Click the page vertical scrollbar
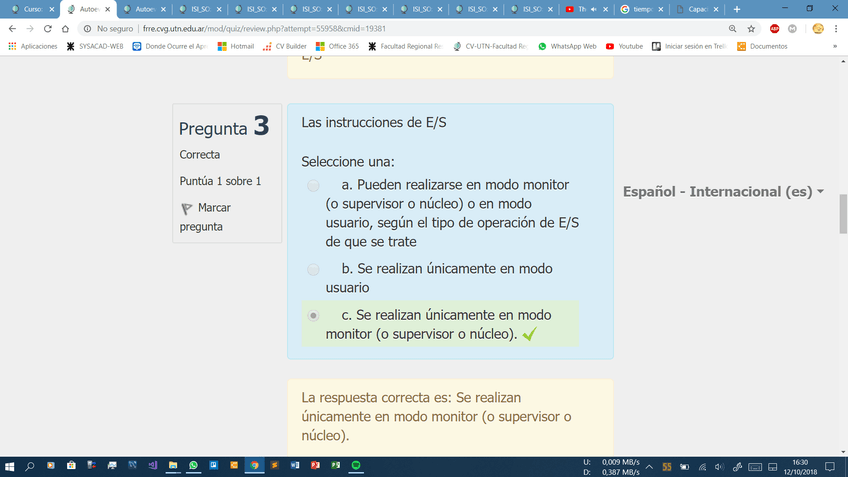 pos(842,211)
